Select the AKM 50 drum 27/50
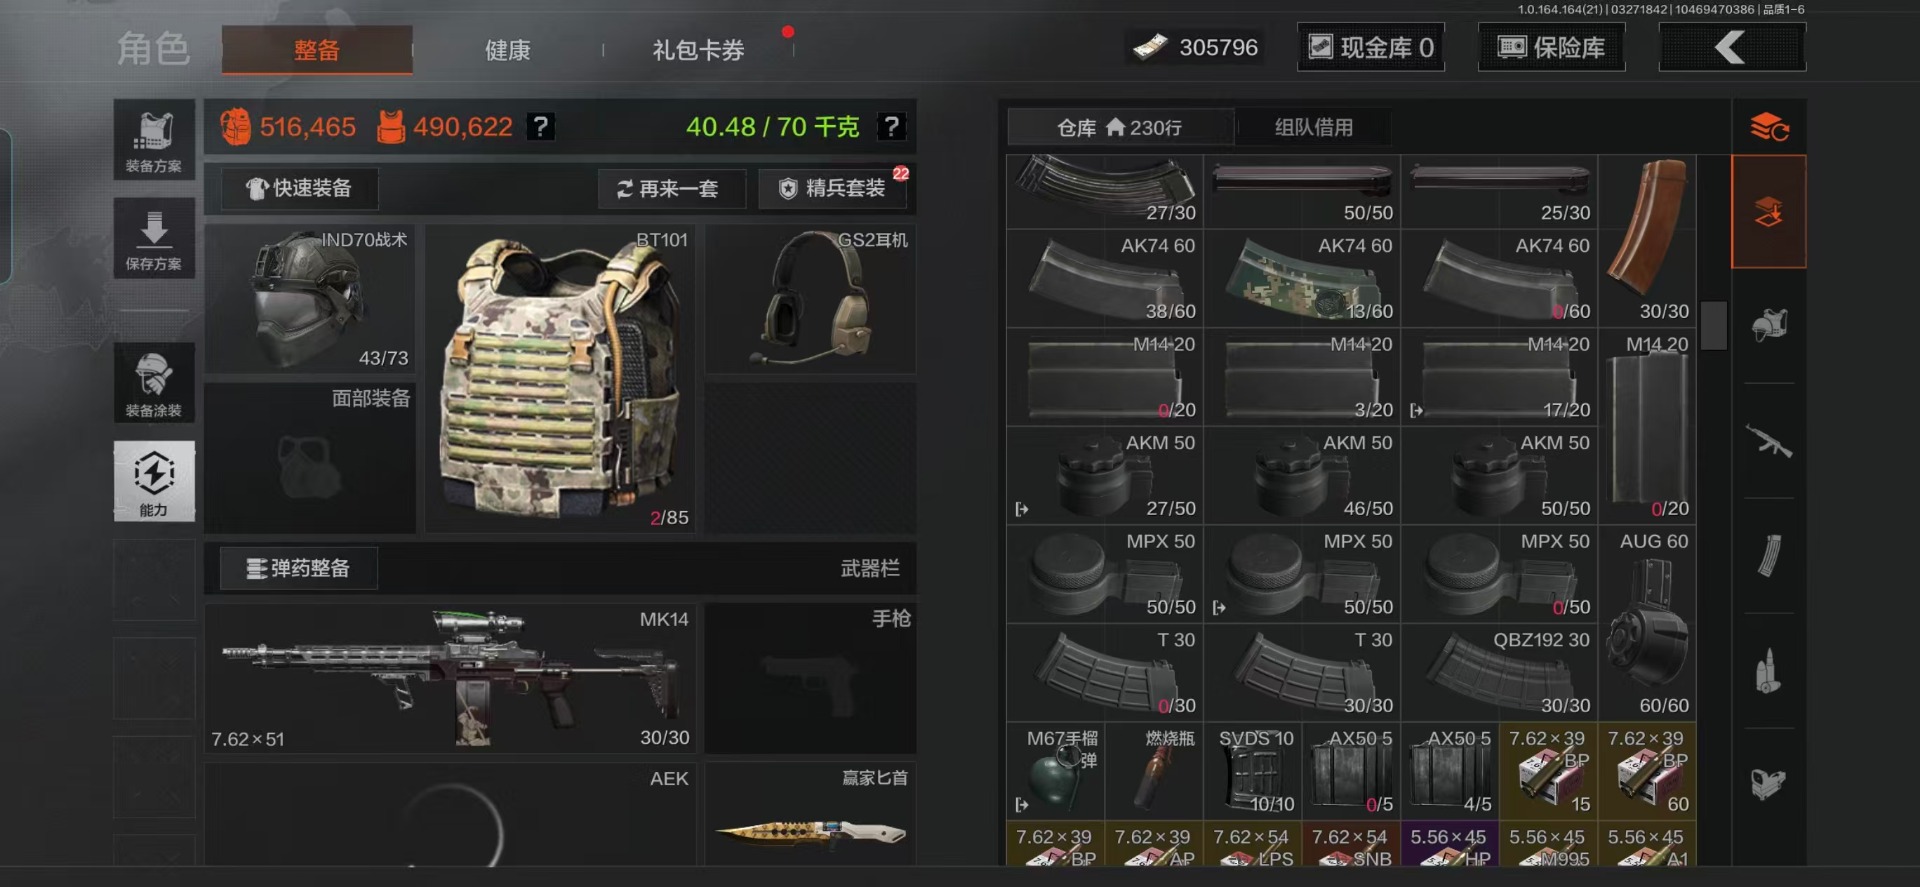Image resolution: width=1920 pixels, height=887 pixels. point(1105,475)
